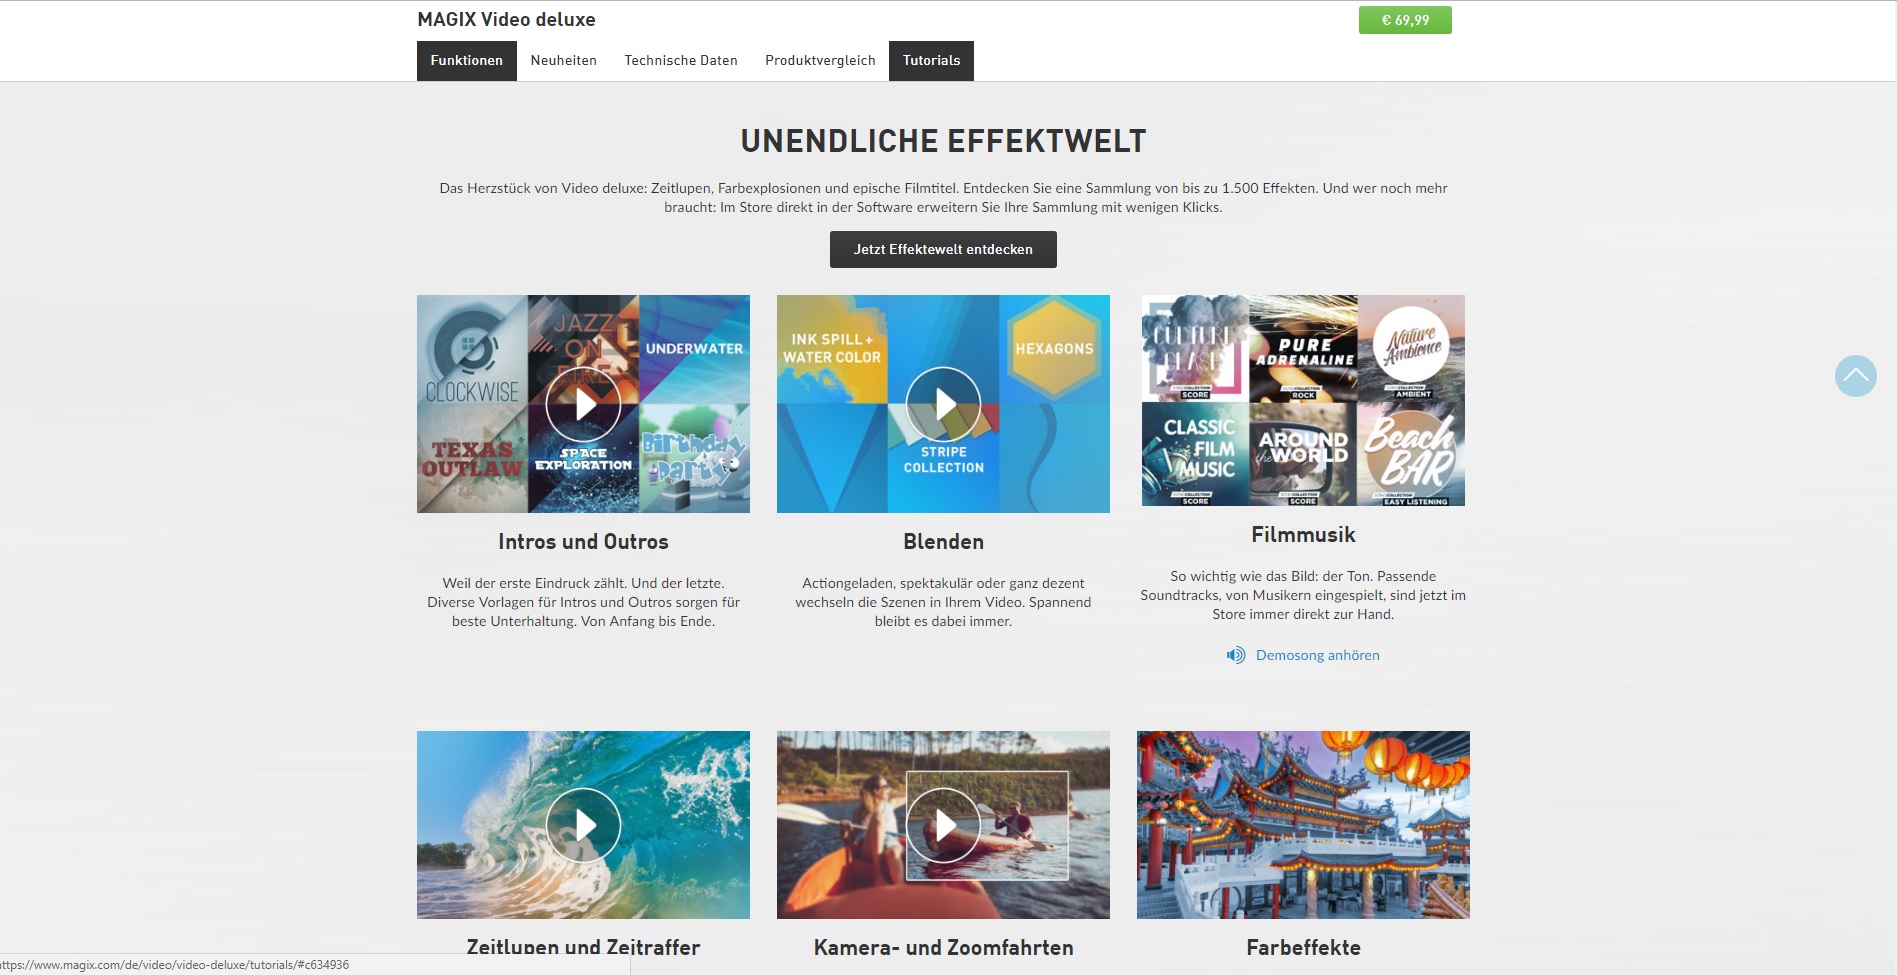The height and width of the screenshot is (975, 1897).
Task: Click the Classic Film Music cover
Action: coord(1195,454)
